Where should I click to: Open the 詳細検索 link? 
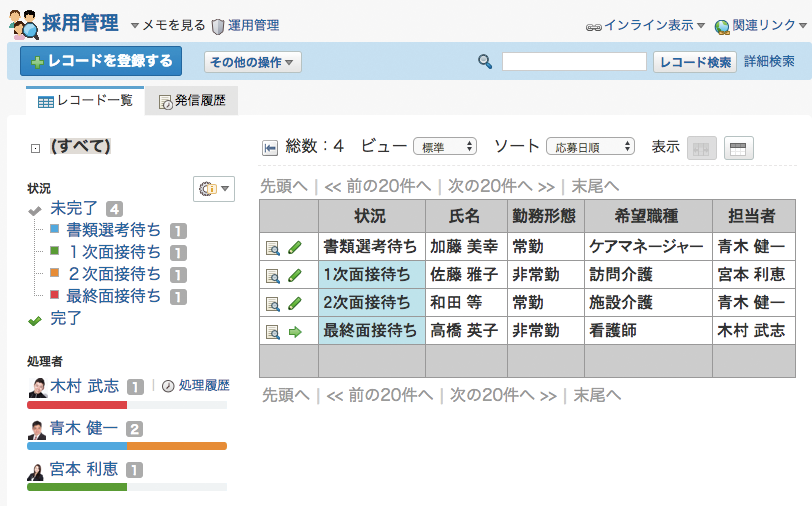769,61
